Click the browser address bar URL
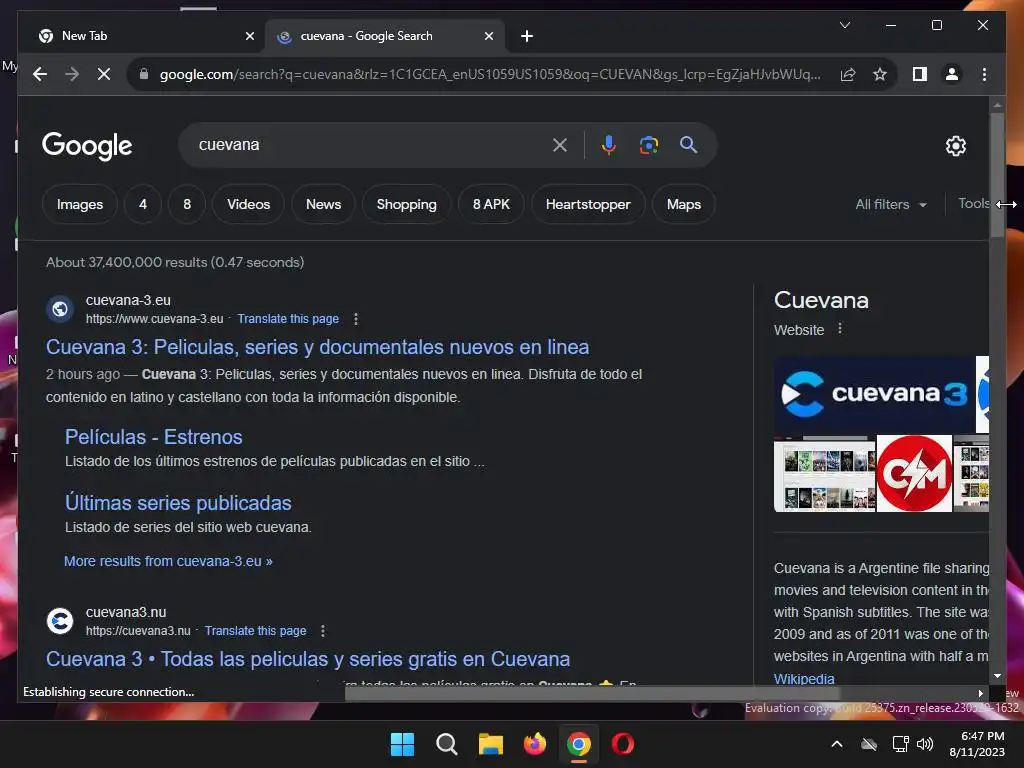1024x768 pixels. [490, 74]
